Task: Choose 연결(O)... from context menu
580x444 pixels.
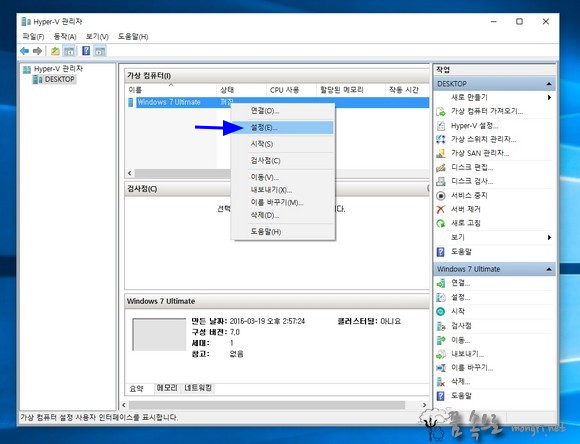Action: pyautogui.click(x=283, y=111)
